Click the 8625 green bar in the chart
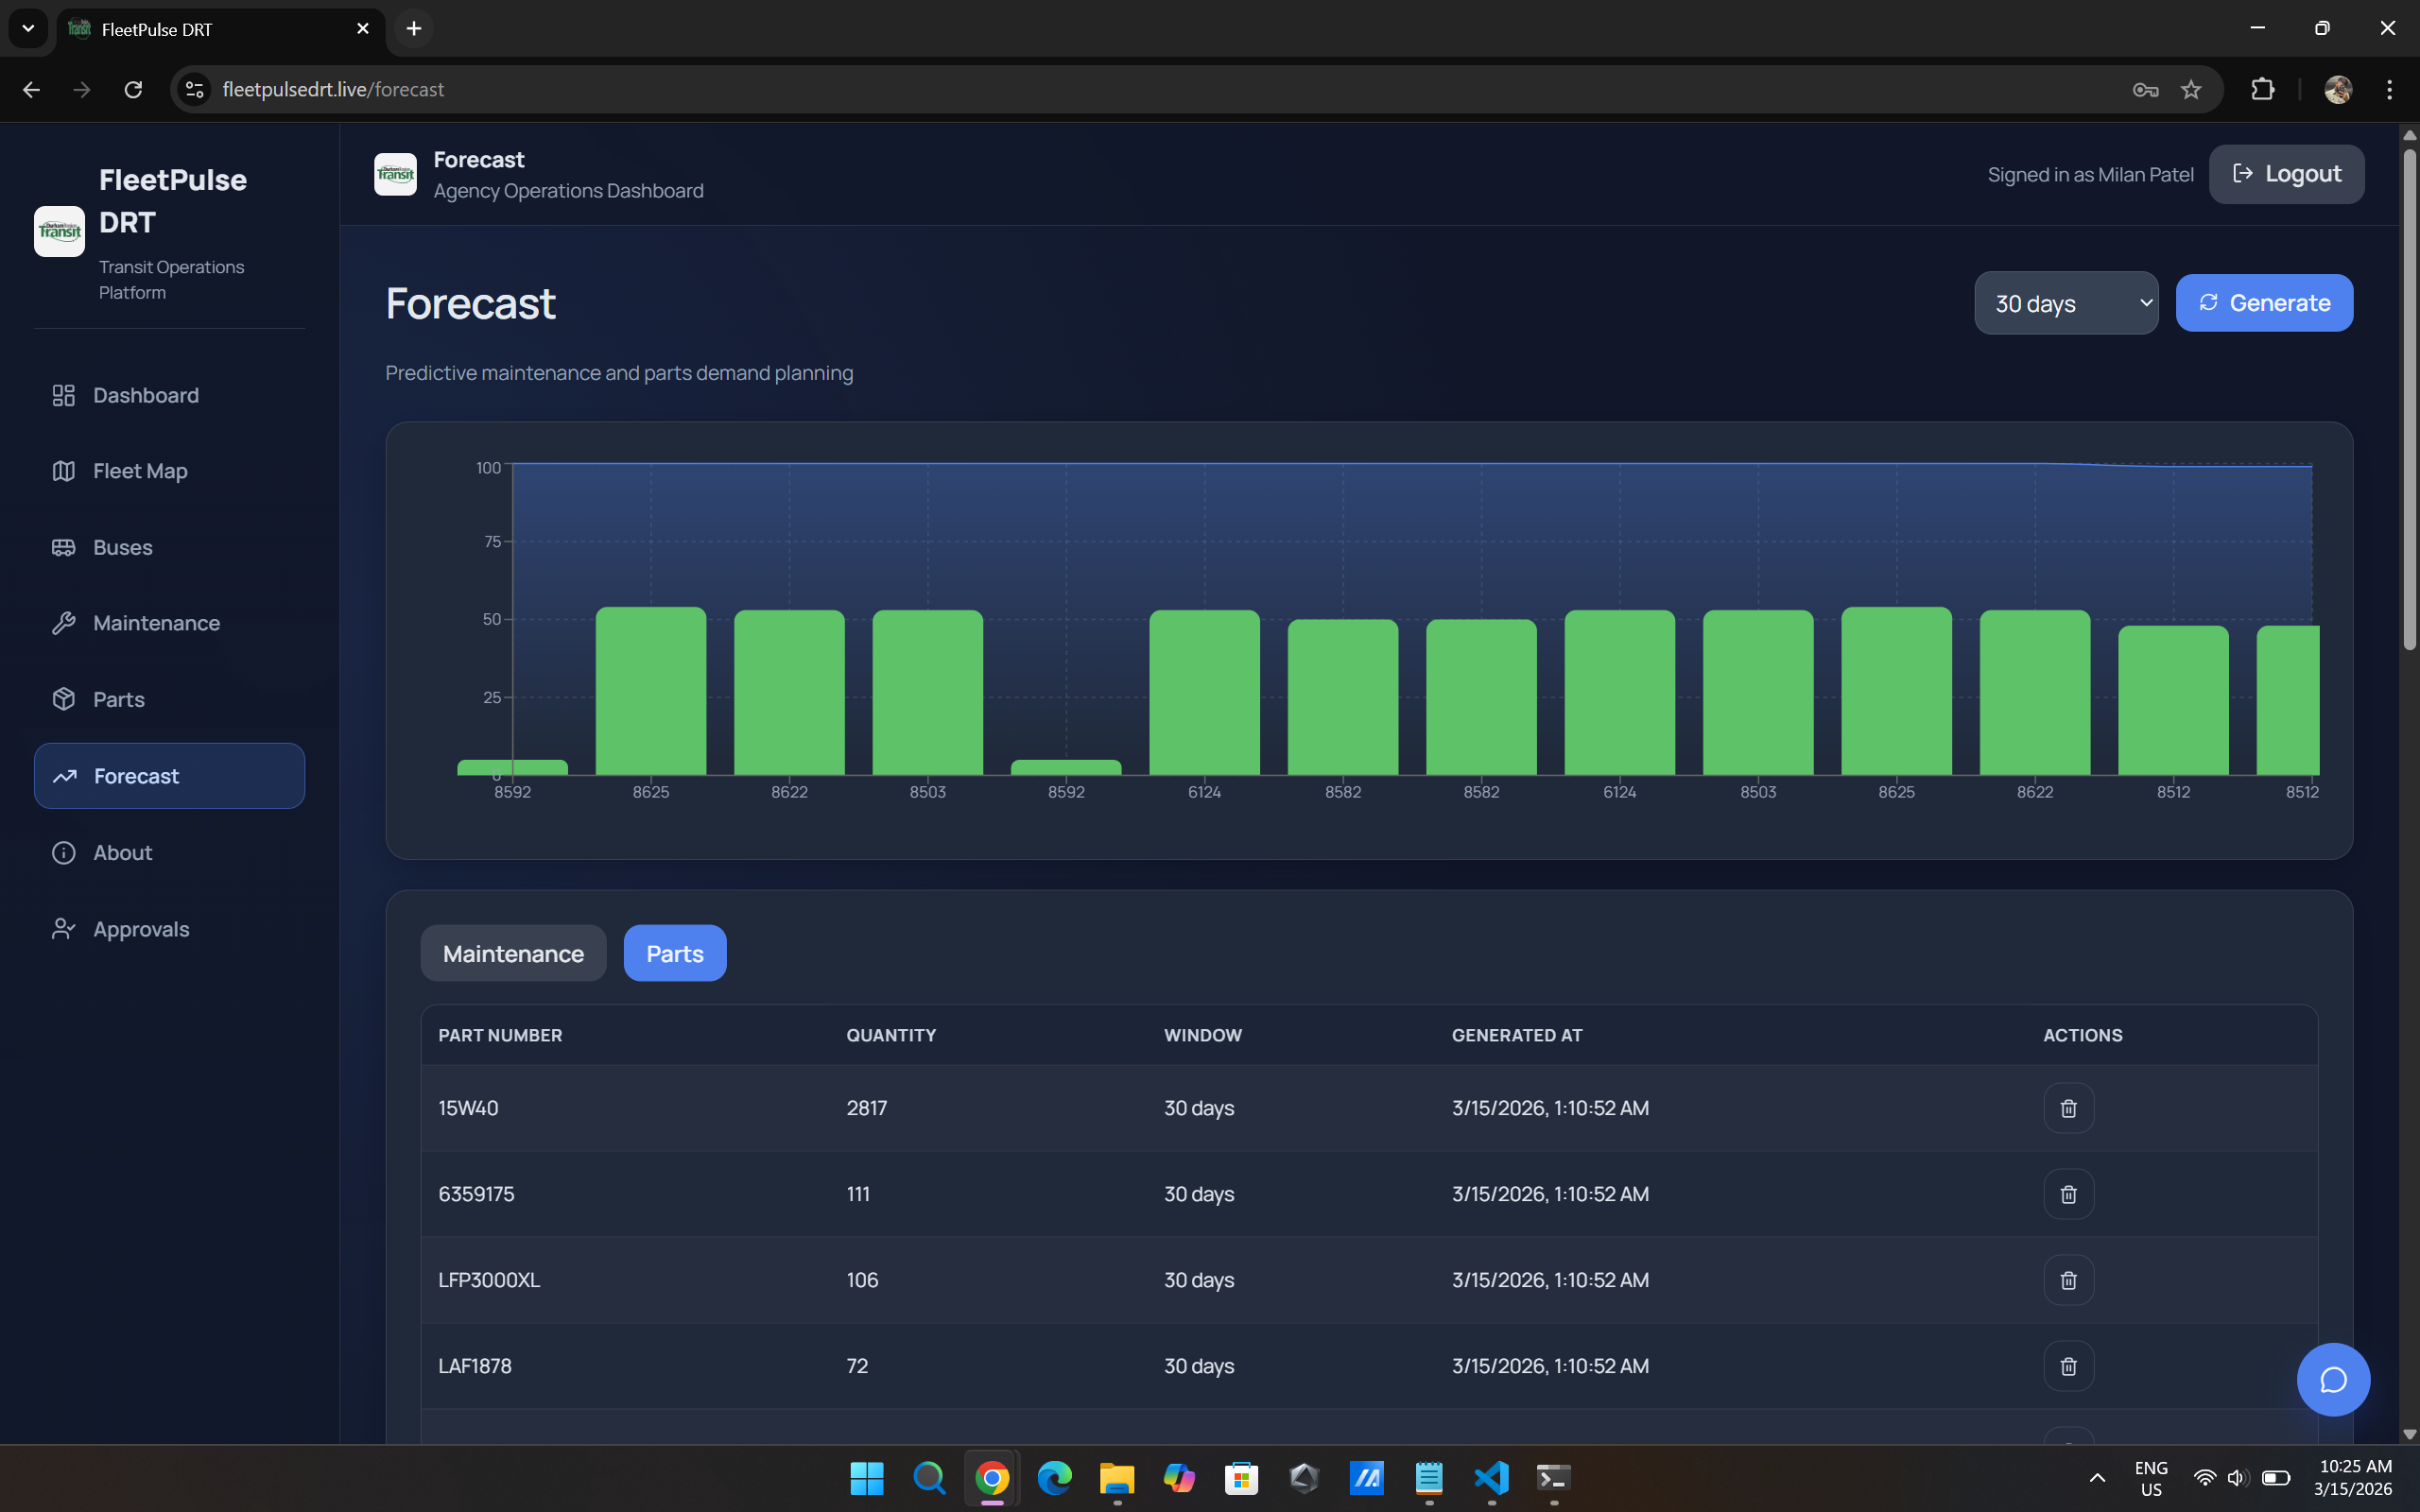This screenshot has height=1512, width=2420. click(651, 690)
